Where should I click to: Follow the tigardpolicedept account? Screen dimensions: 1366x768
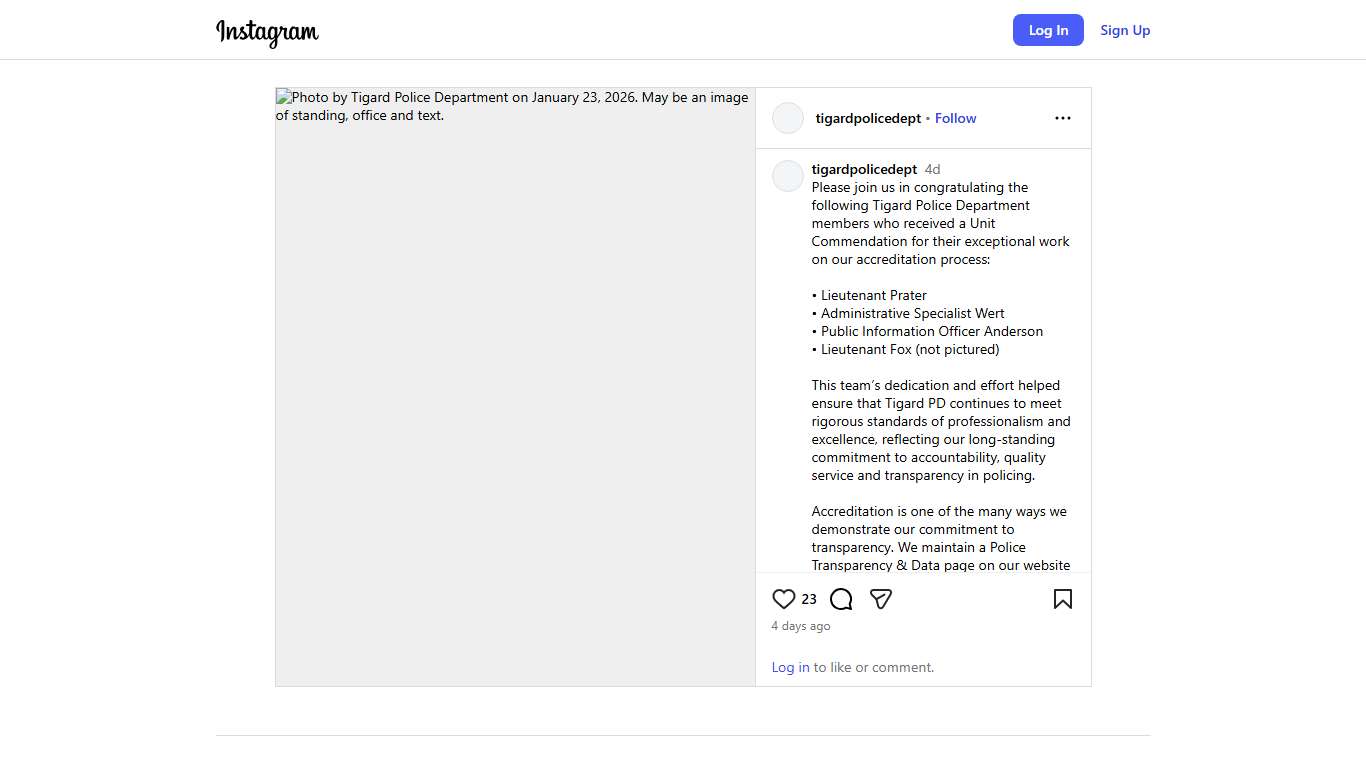955,118
